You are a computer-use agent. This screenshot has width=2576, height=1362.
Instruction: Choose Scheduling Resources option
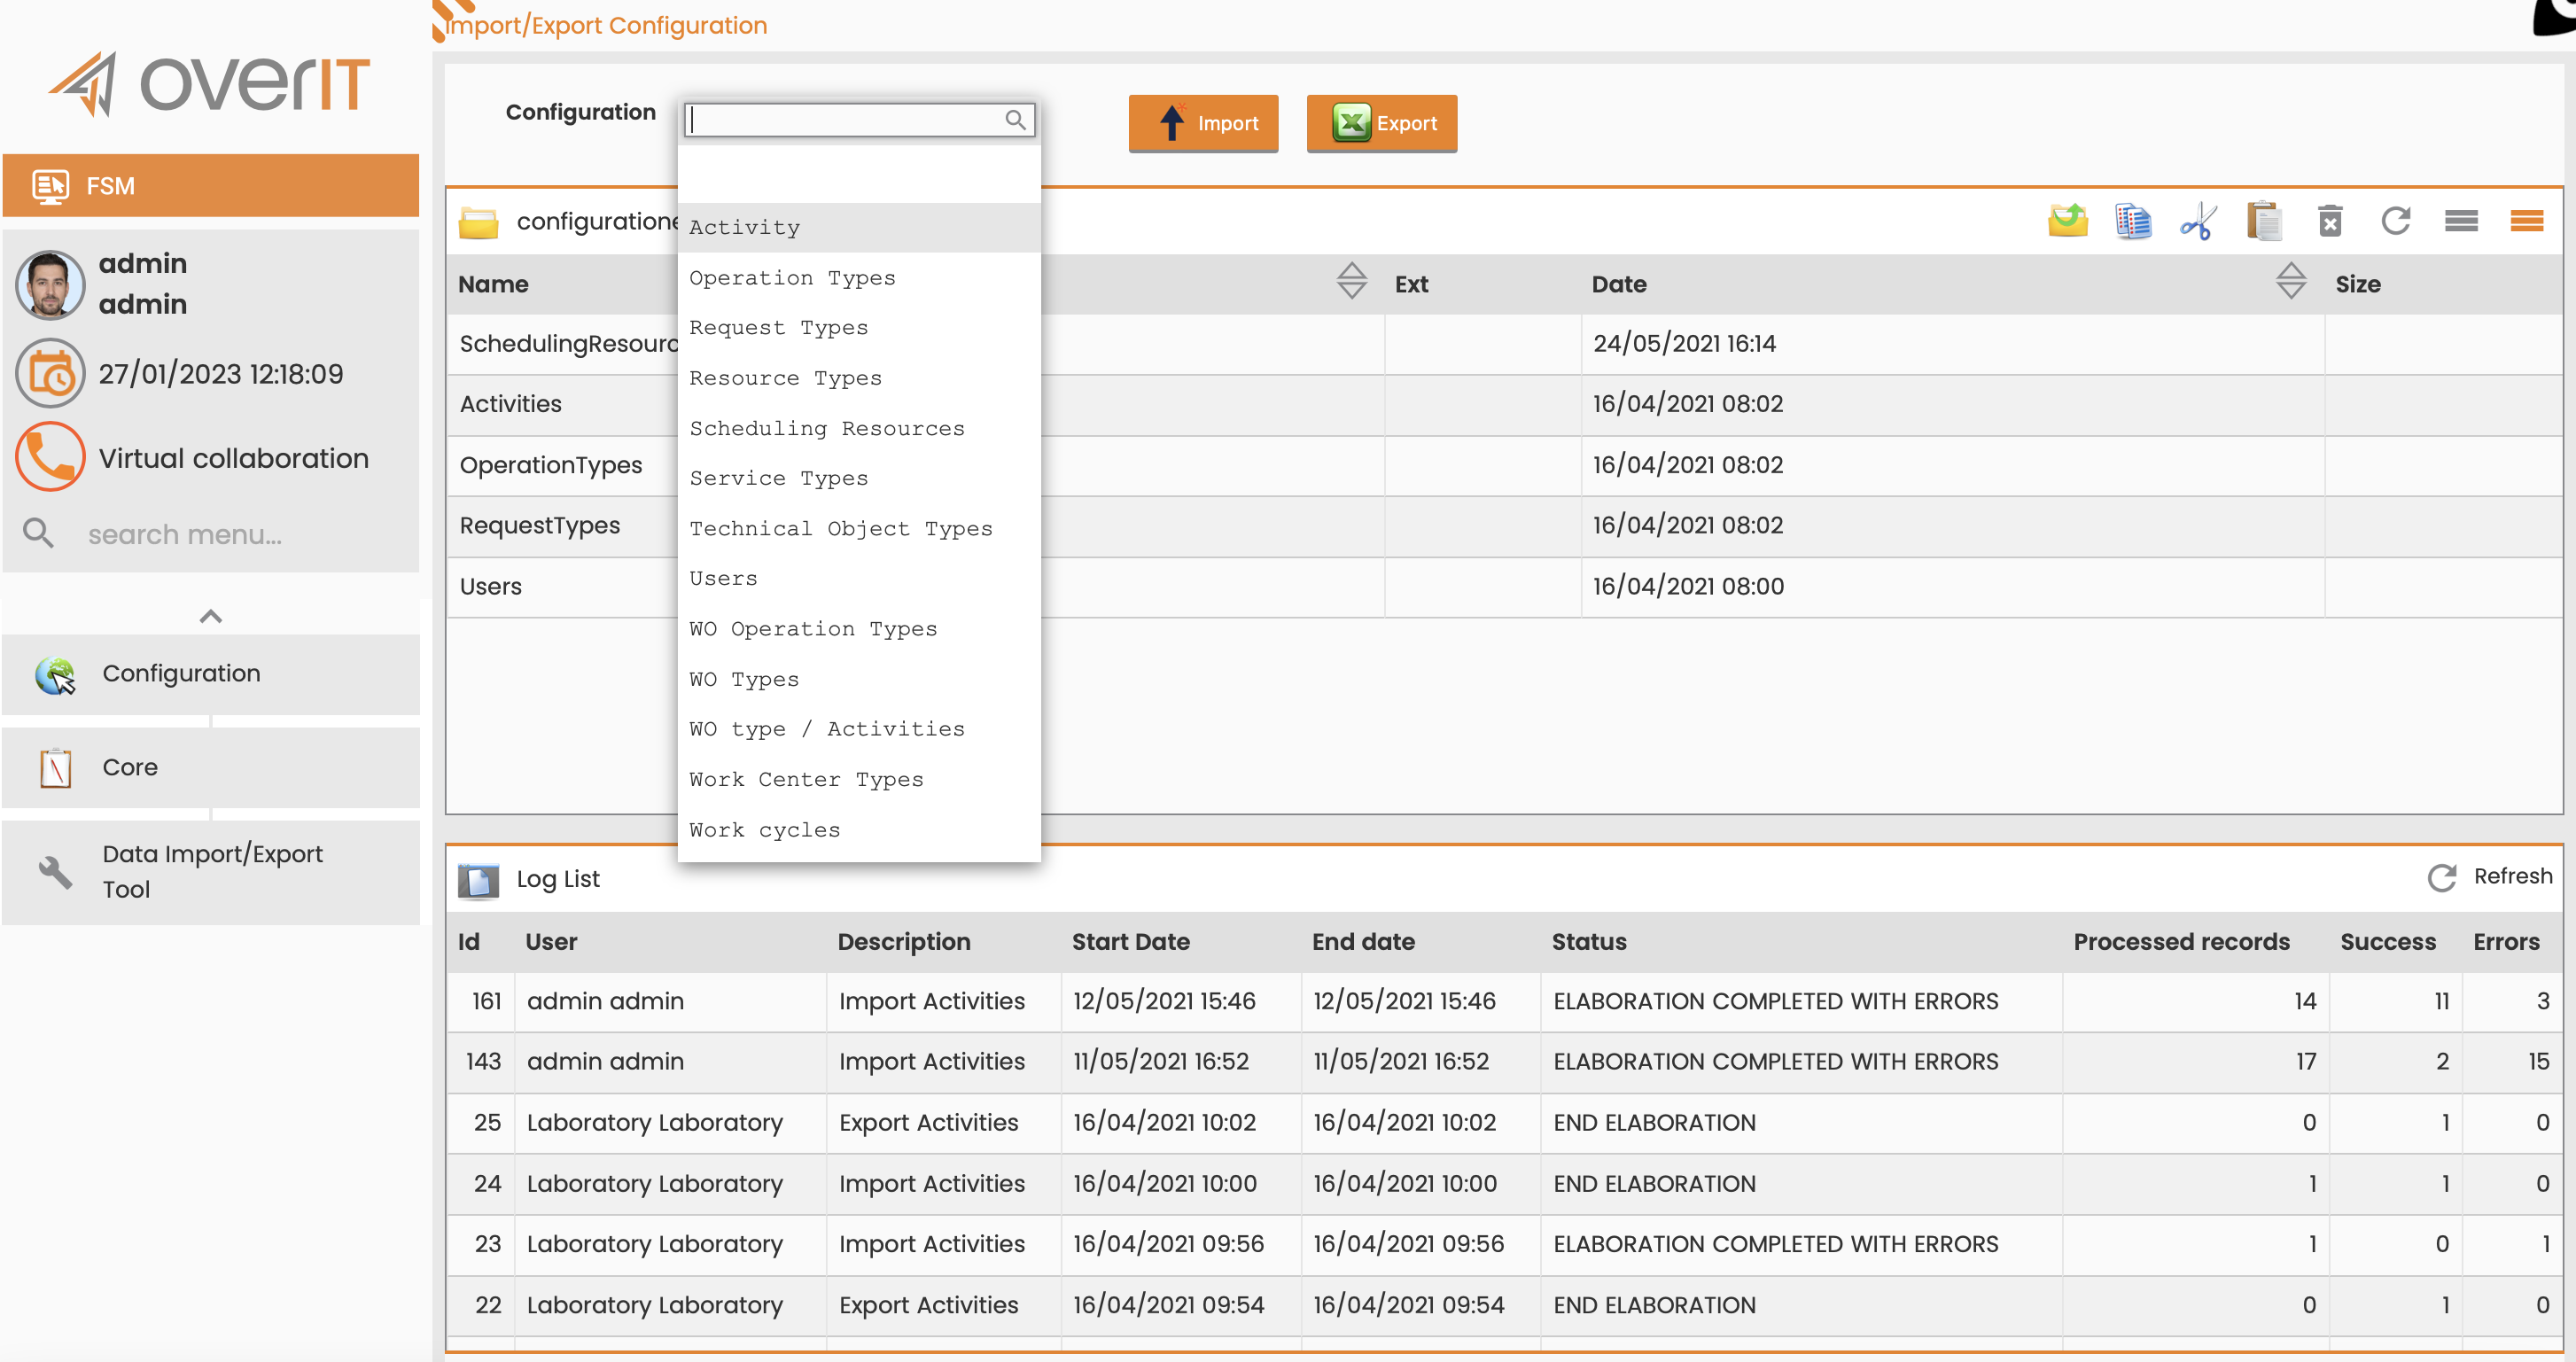[x=859, y=428]
